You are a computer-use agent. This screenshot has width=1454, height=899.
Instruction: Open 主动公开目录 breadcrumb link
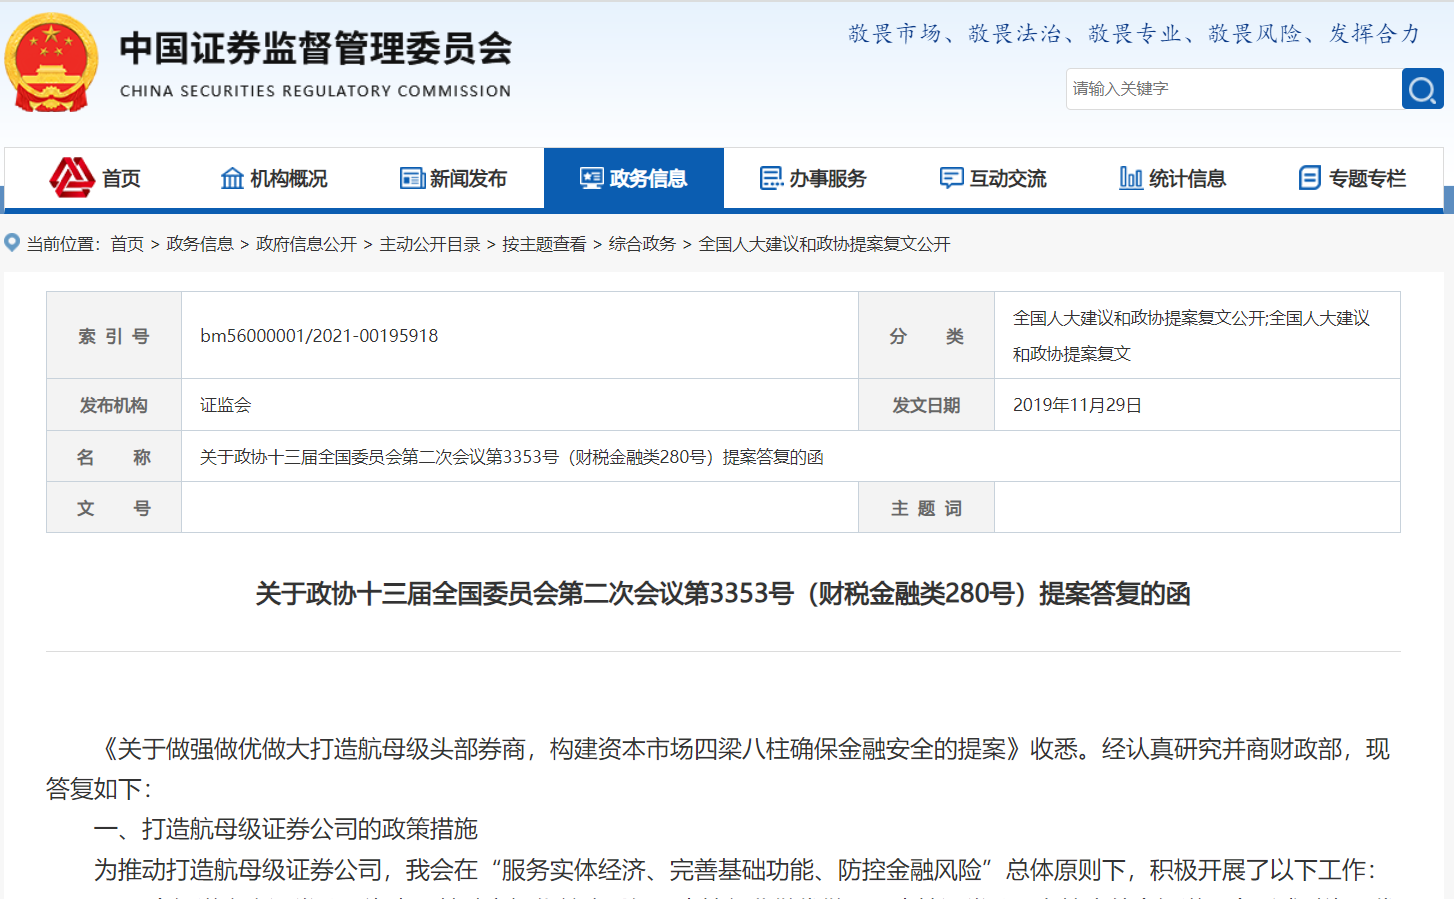click(430, 244)
